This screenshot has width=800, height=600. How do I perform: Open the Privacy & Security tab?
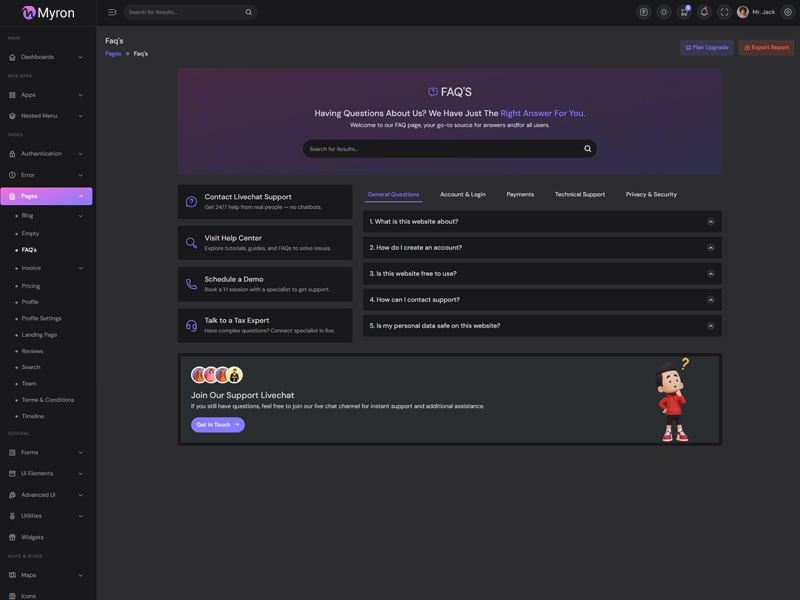[x=651, y=194]
